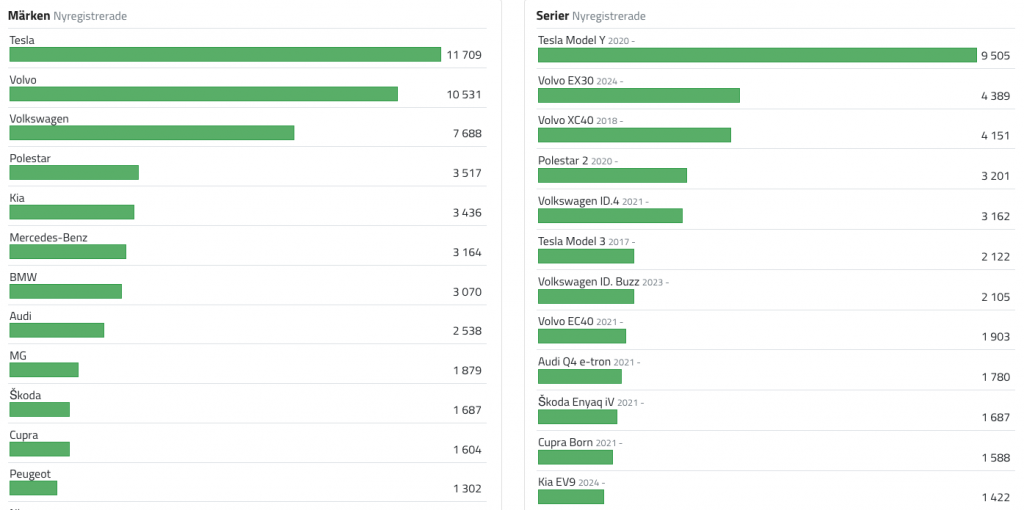Open the Volvo brand entry
The height and width of the screenshot is (510, 1024).
click(x=23, y=80)
